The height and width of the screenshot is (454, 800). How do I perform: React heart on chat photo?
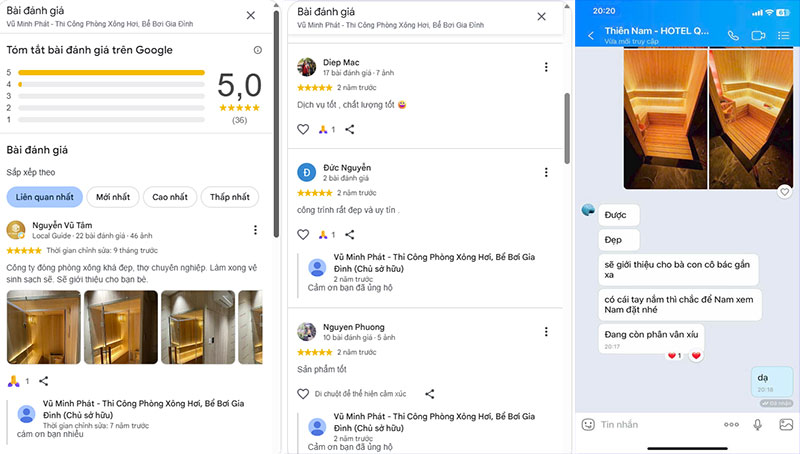[785, 191]
